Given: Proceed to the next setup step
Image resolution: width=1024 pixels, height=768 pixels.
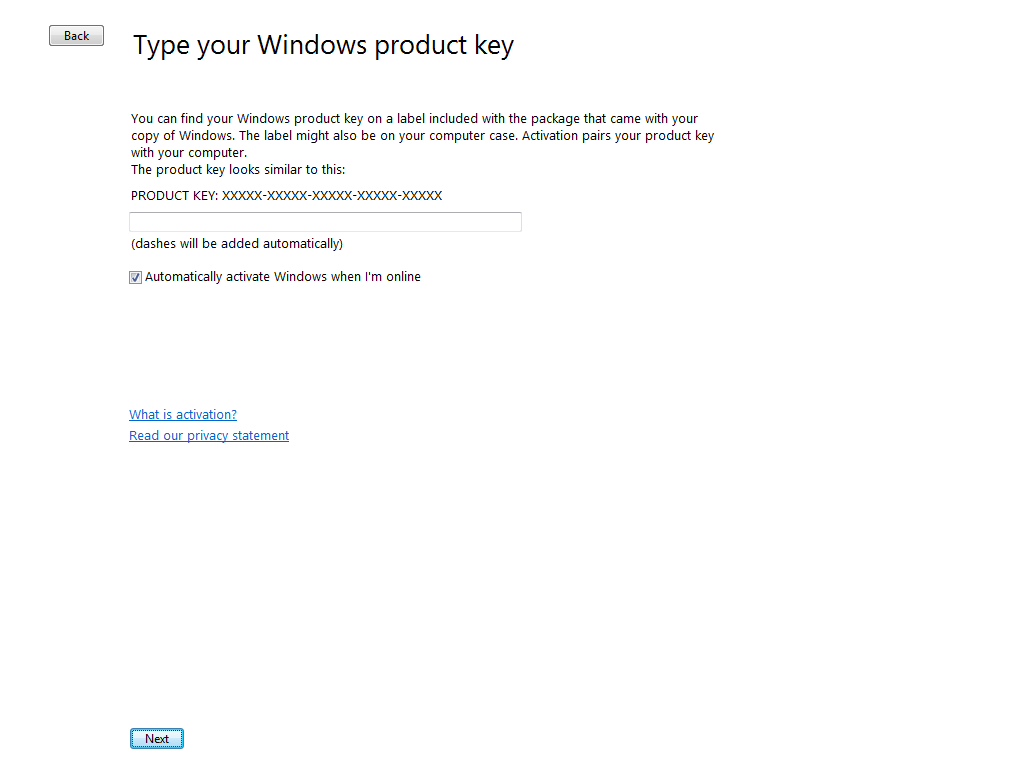Looking at the screenshot, I should (x=157, y=739).
